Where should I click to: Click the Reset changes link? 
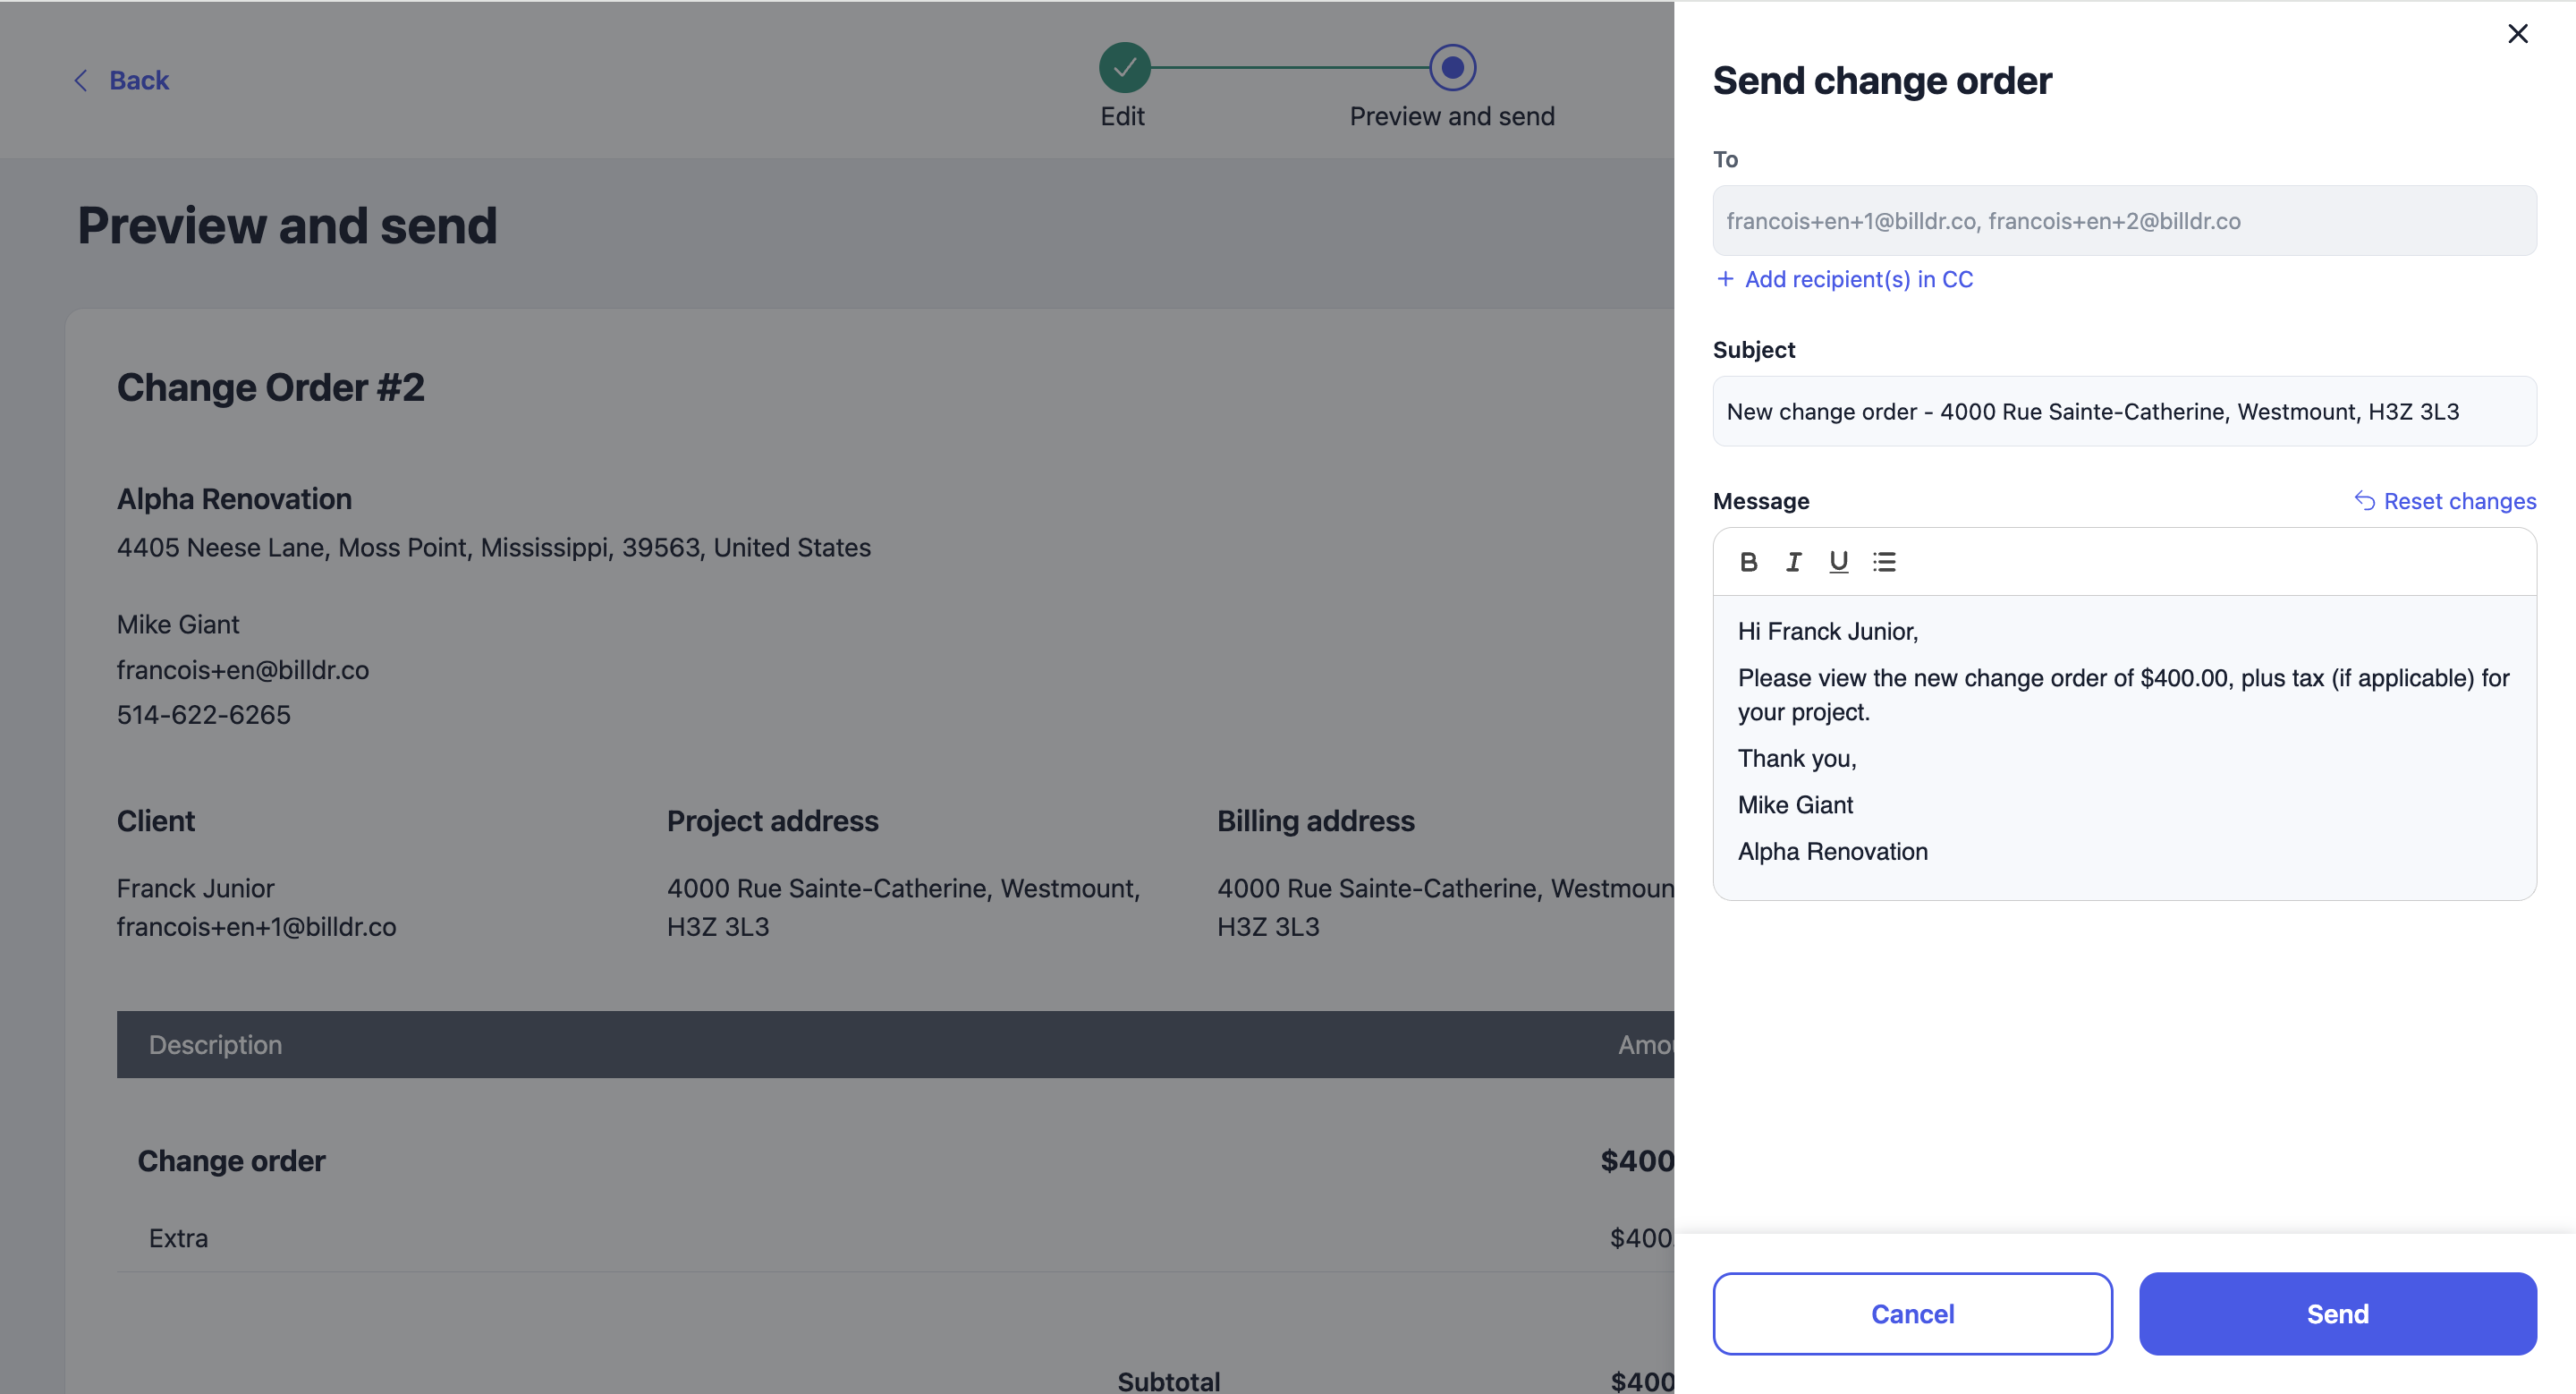pyautogui.click(x=2445, y=501)
